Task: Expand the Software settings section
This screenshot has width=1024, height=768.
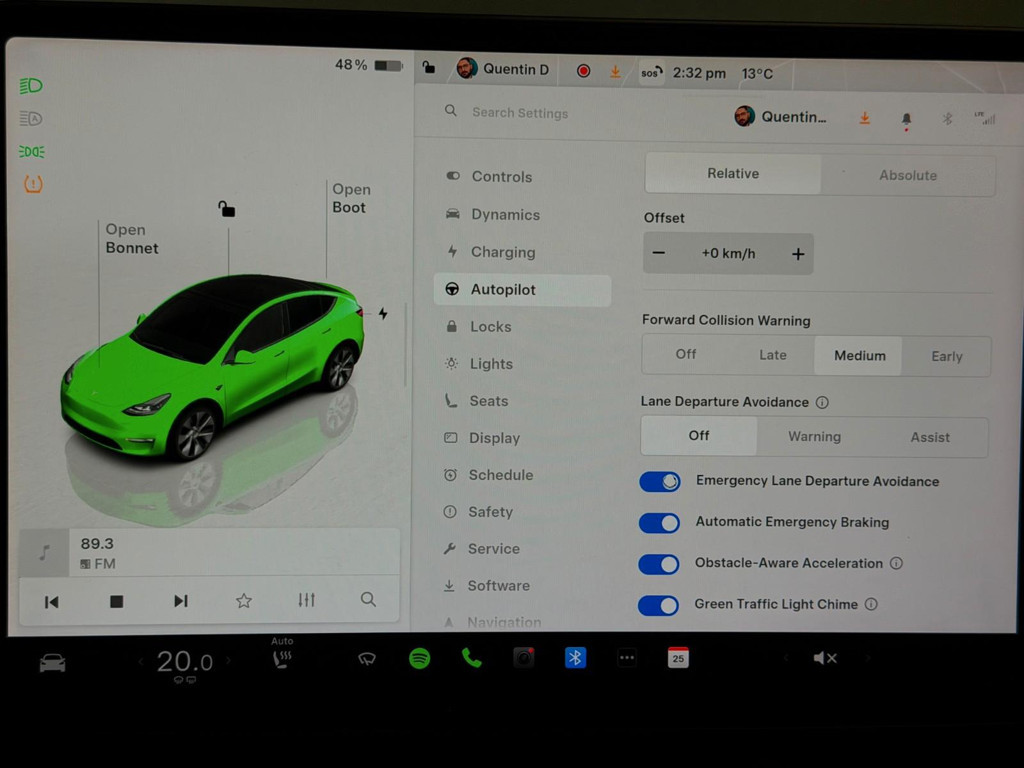Action: [x=500, y=585]
